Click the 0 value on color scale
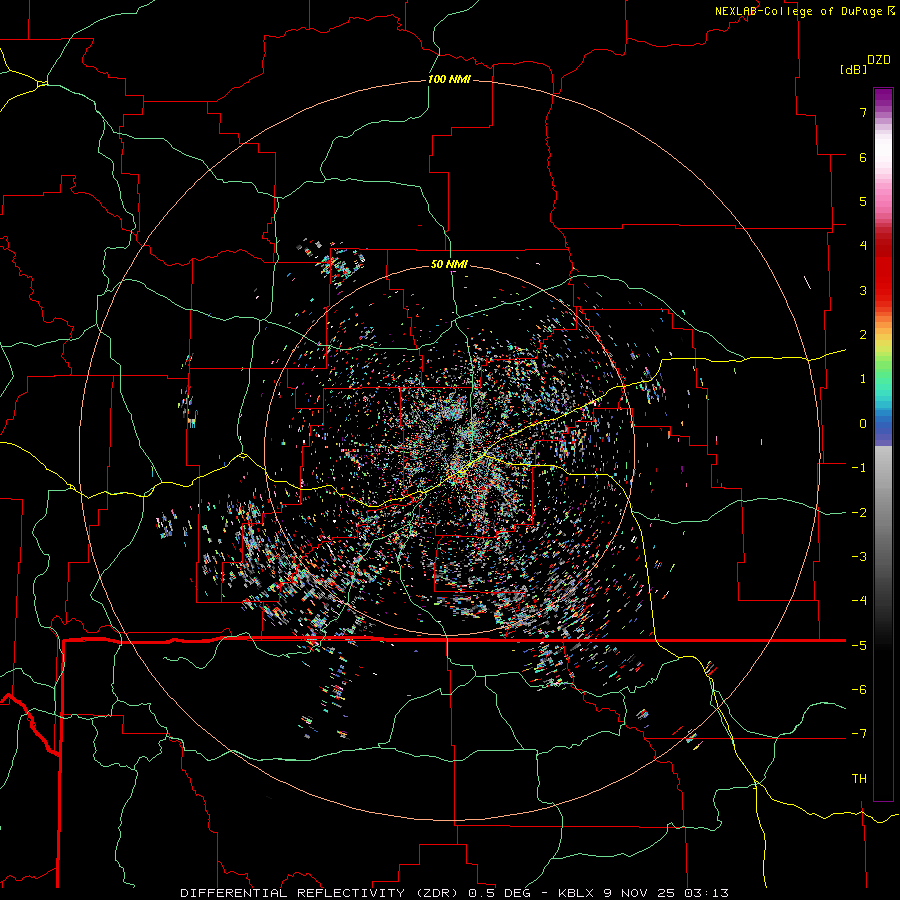Screen dimensions: 900x900 (863, 424)
